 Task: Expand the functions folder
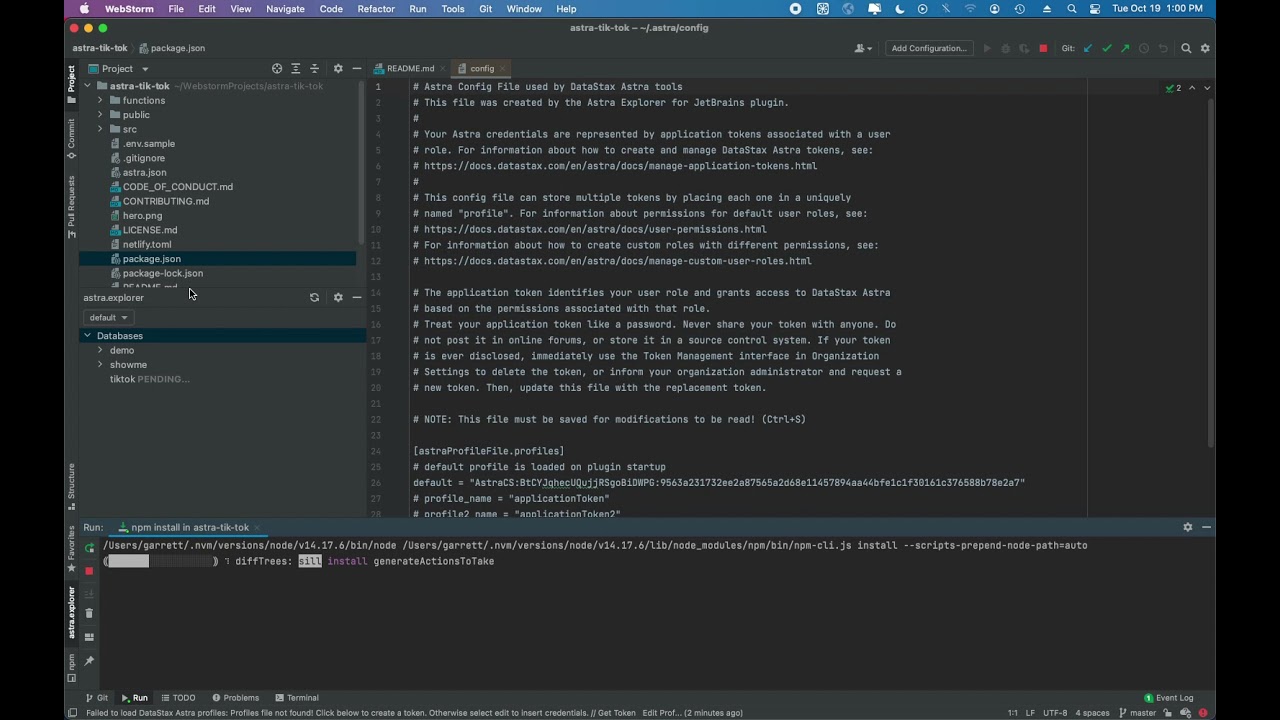(100, 100)
